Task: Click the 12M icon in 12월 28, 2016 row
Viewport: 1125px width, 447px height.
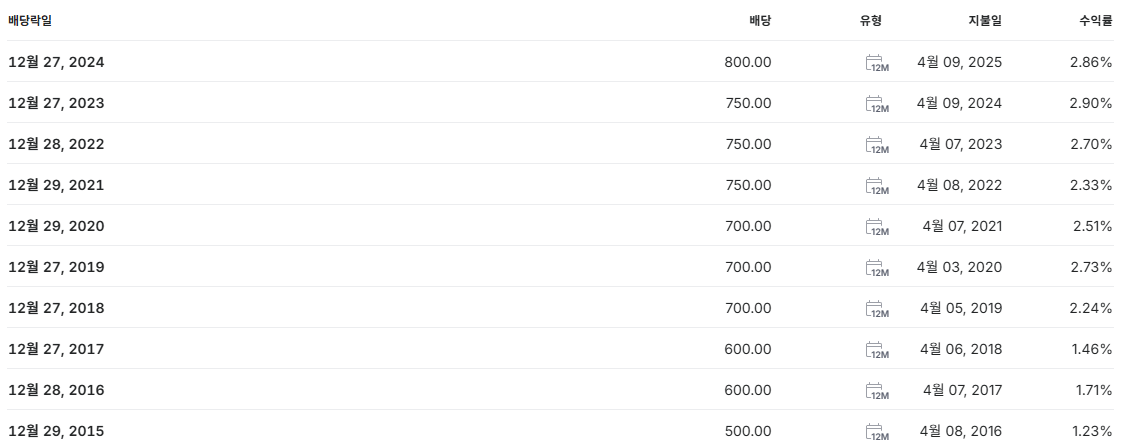Action: pos(877,390)
